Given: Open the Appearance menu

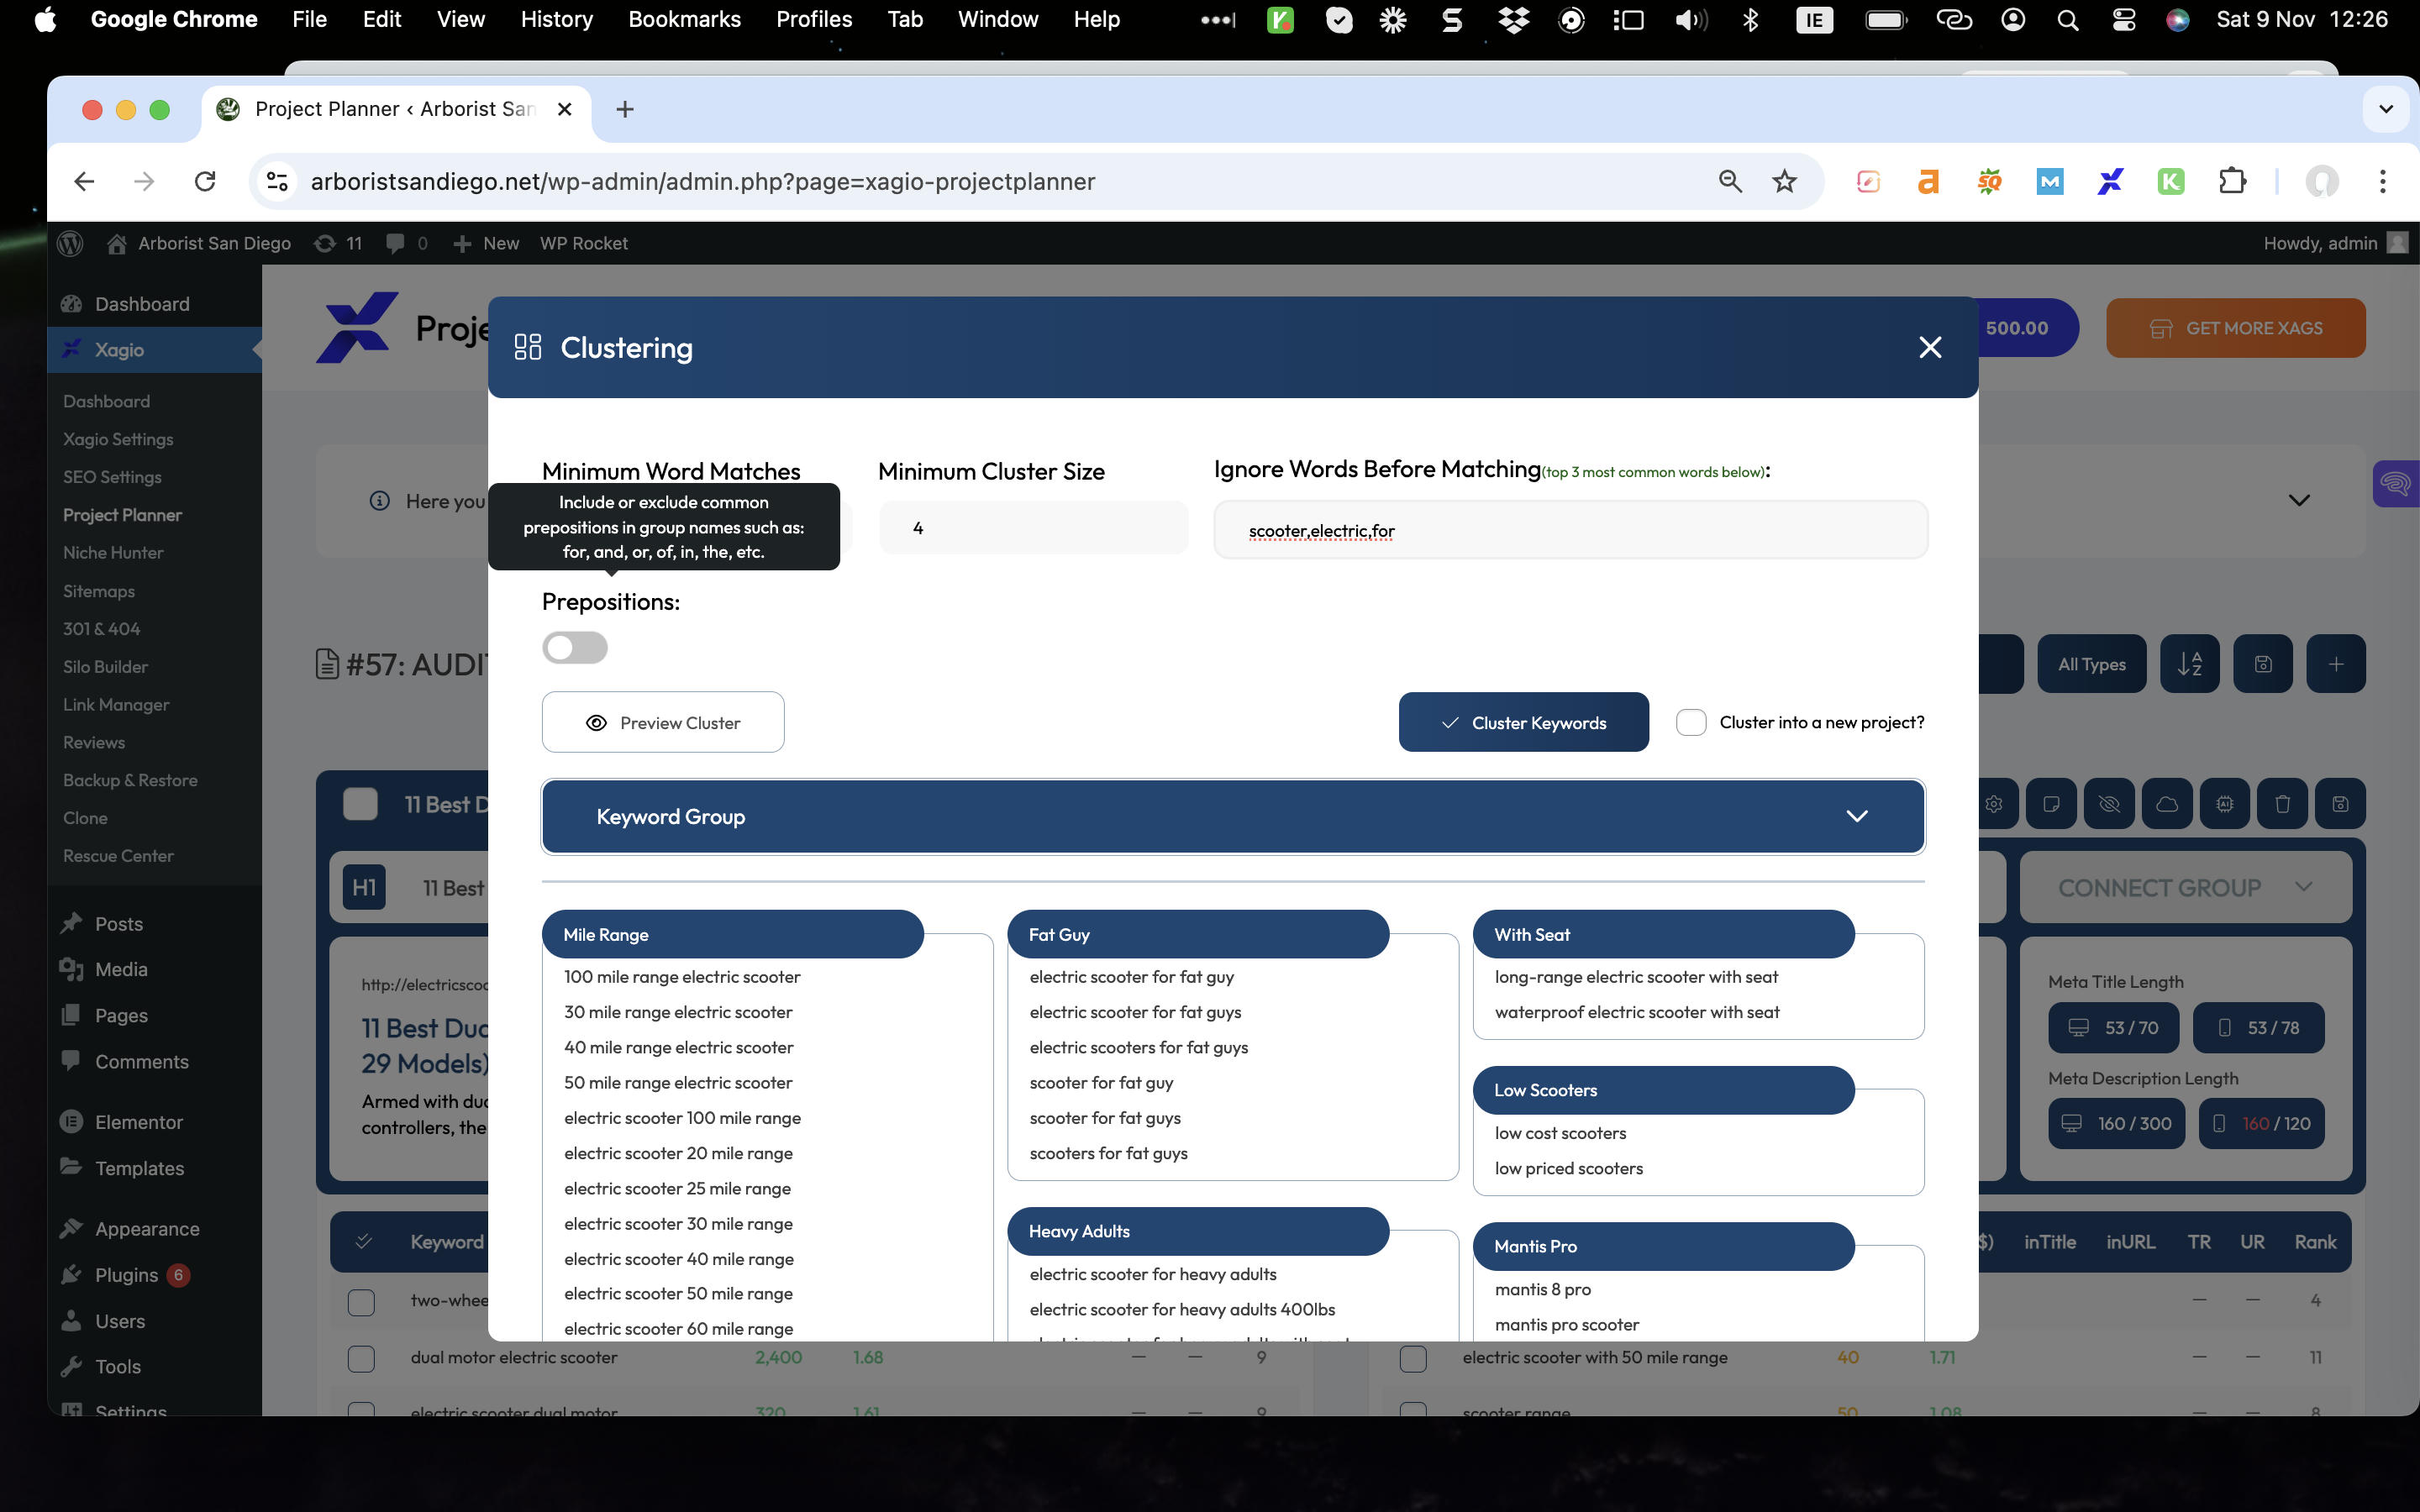Looking at the screenshot, I should tap(147, 1229).
